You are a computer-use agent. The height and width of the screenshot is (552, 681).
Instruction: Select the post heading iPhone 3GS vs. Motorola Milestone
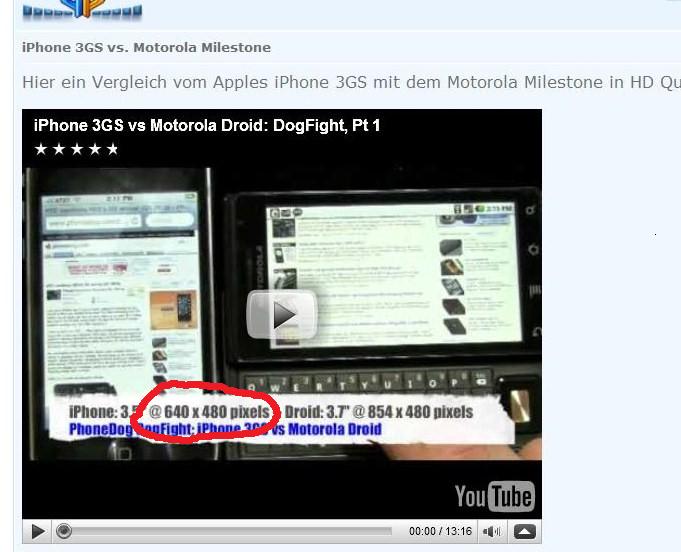coord(146,47)
